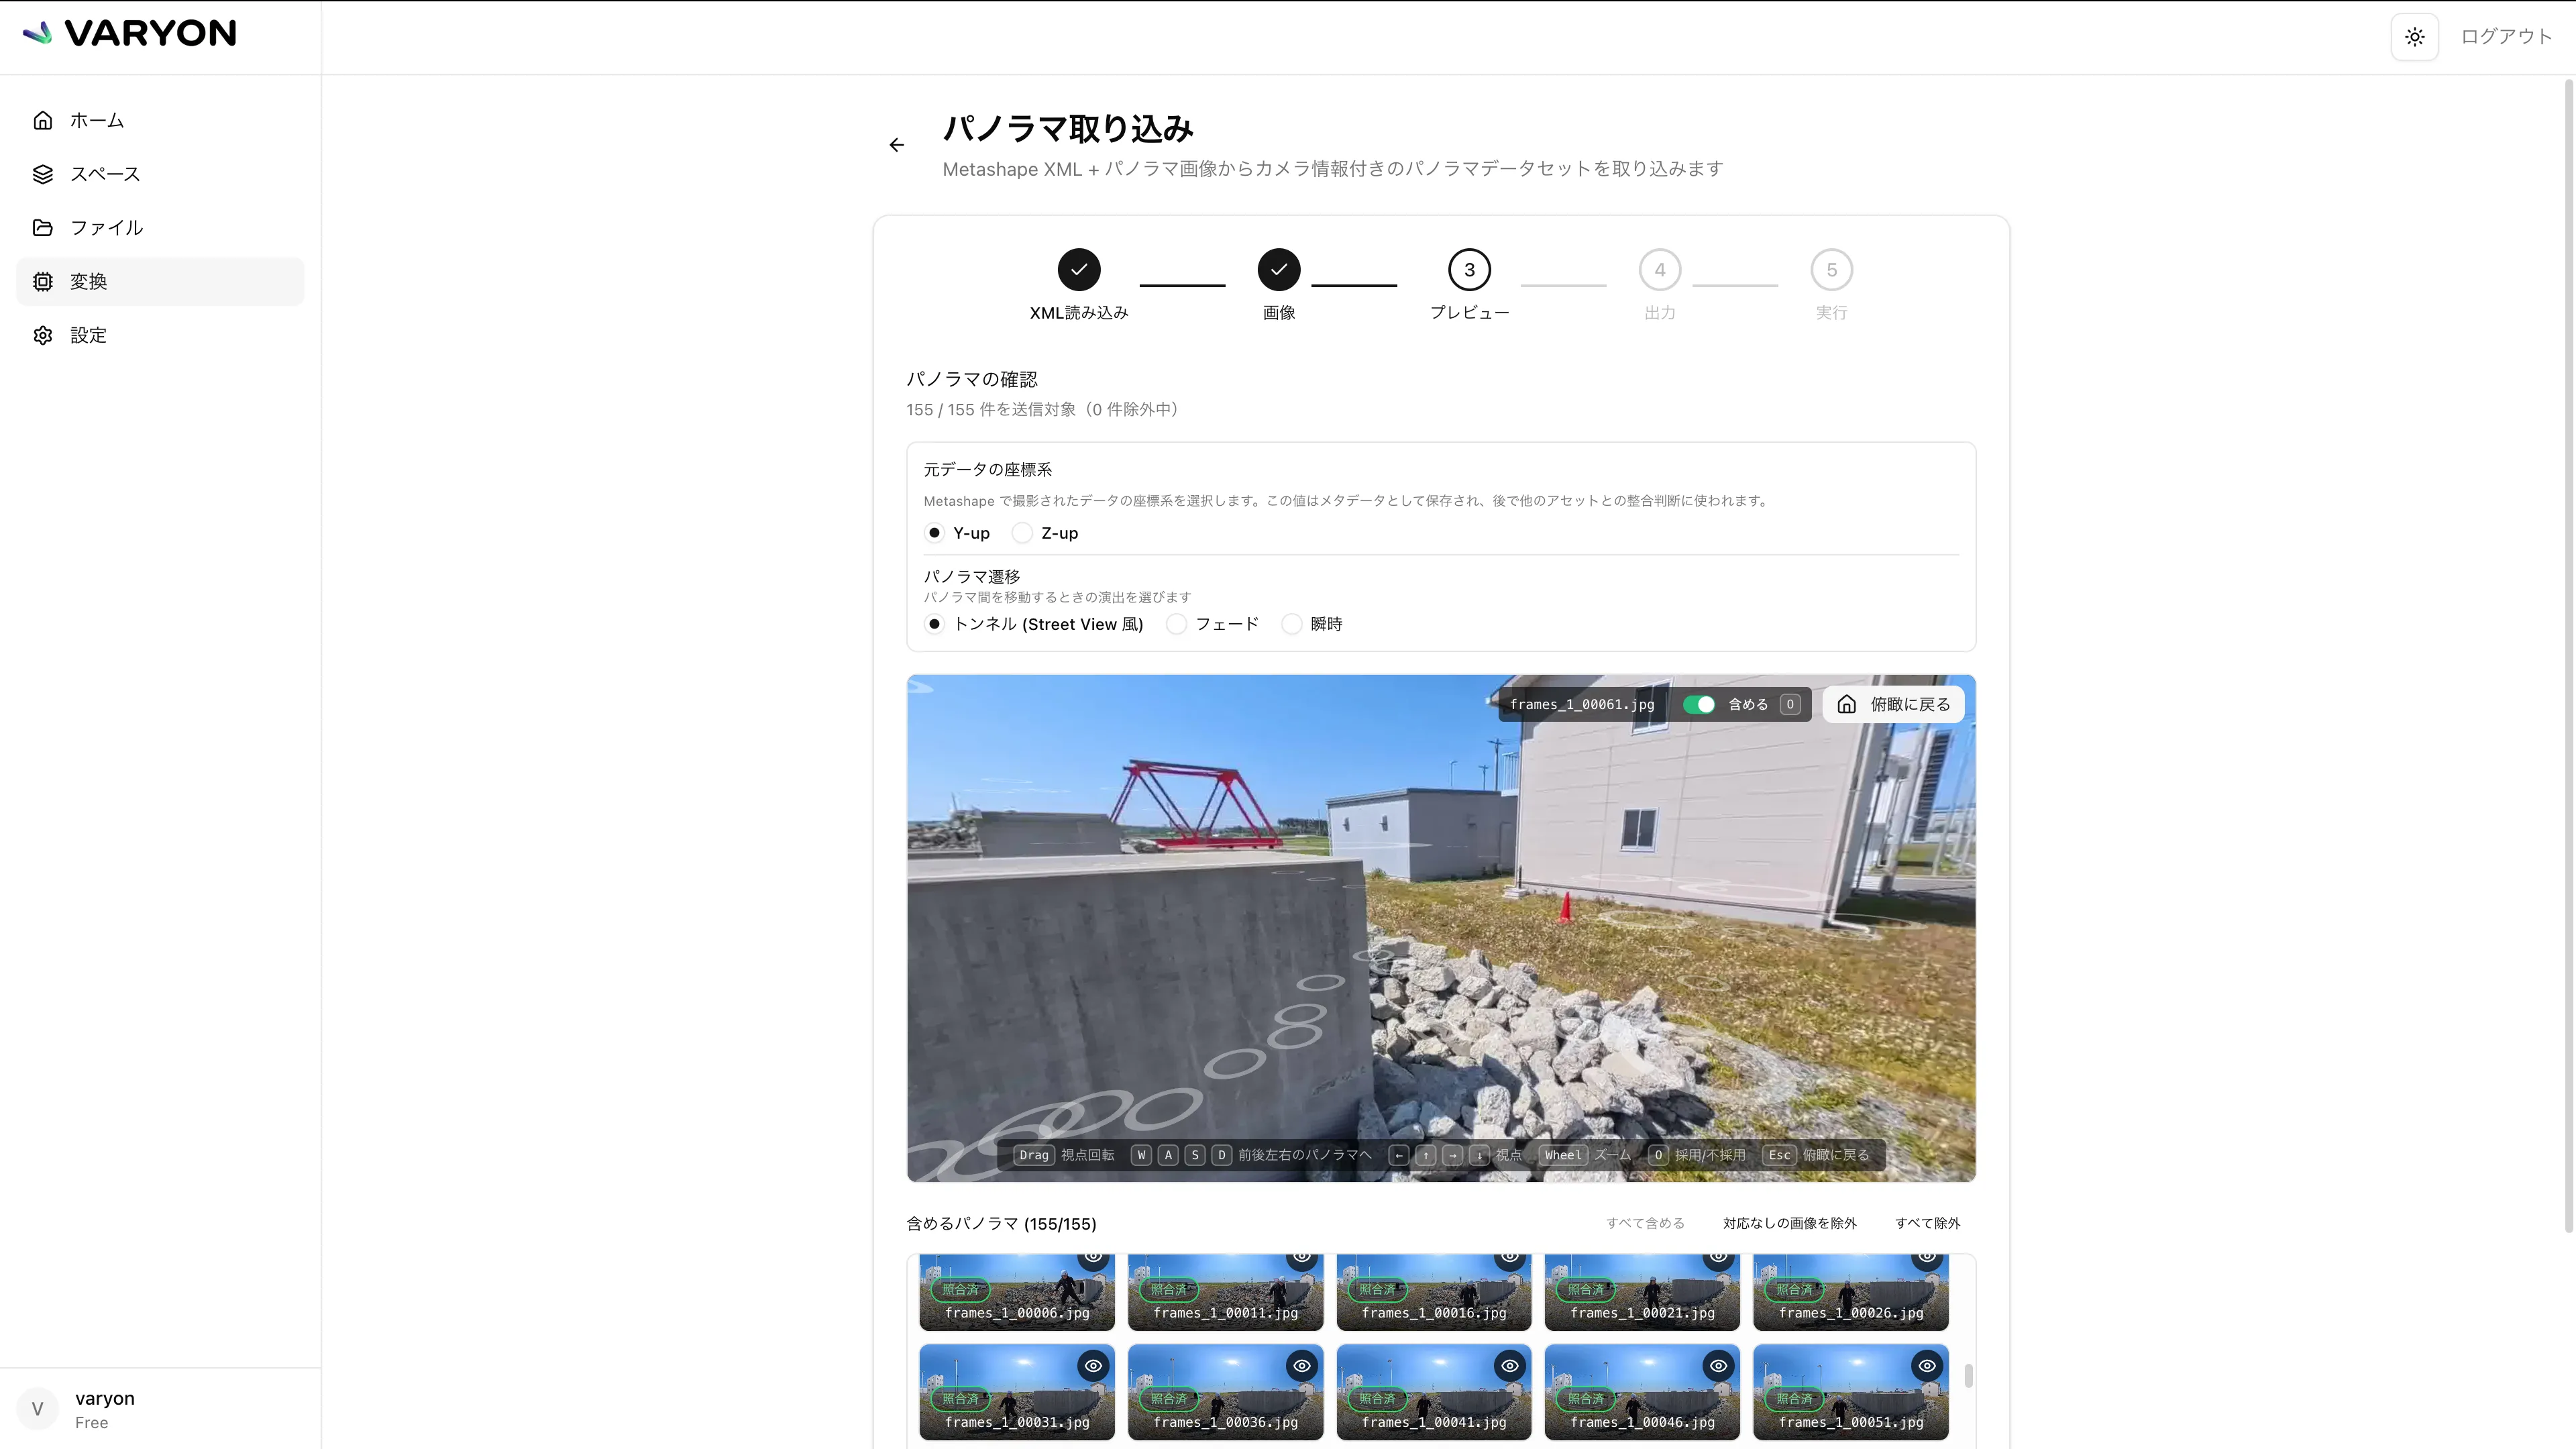Click 俯瞰に戻る button in viewer
Image resolution: width=2576 pixels, height=1449 pixels.
pyautogui.click(x=1894, y=705)
